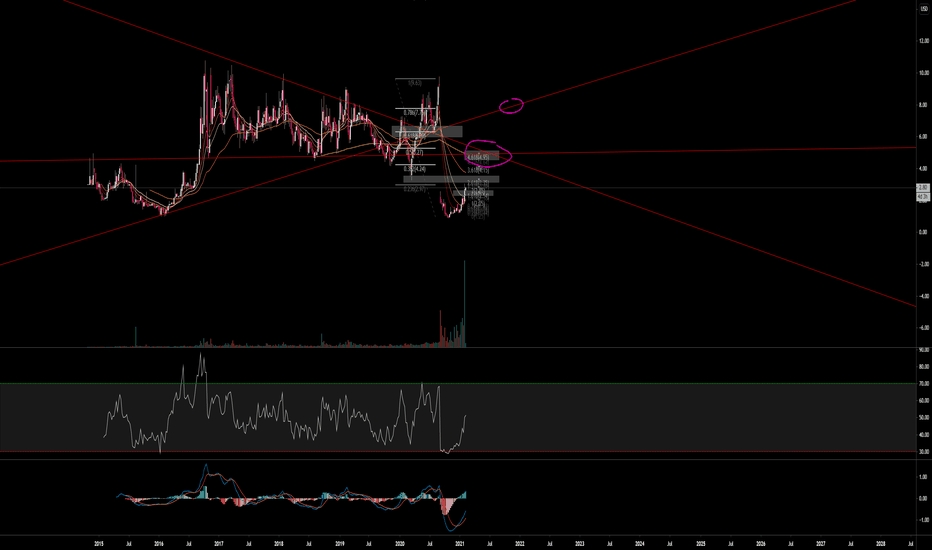This screenshot has height=550, width=932.
Task: Click the 2019 time axis label
Action: (x=340, y=543)
